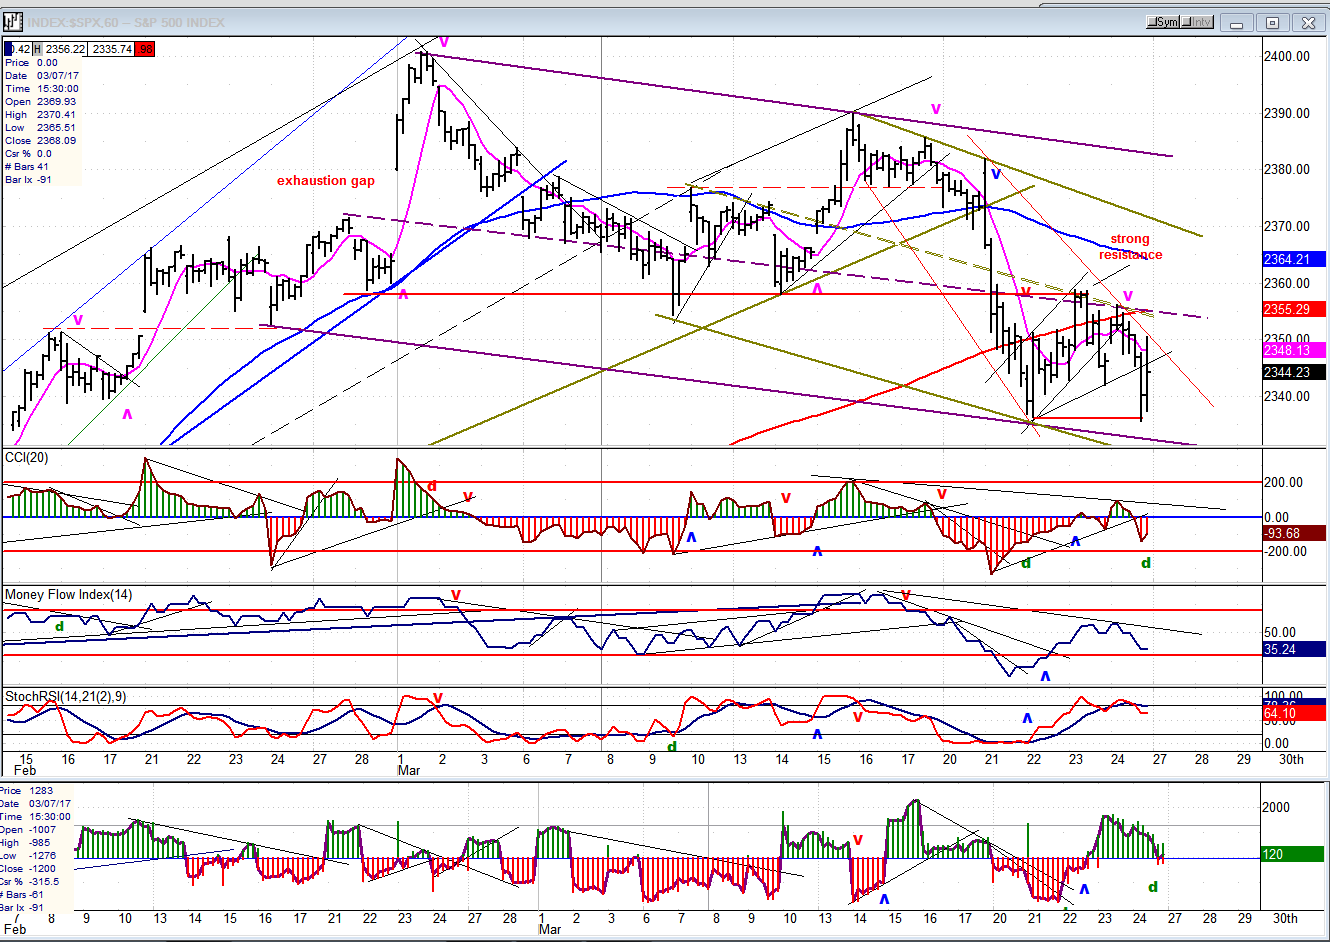Click the 2400.00 price axis label
Viewport: 1330px width, 942px height.
tap(1287, 56)
